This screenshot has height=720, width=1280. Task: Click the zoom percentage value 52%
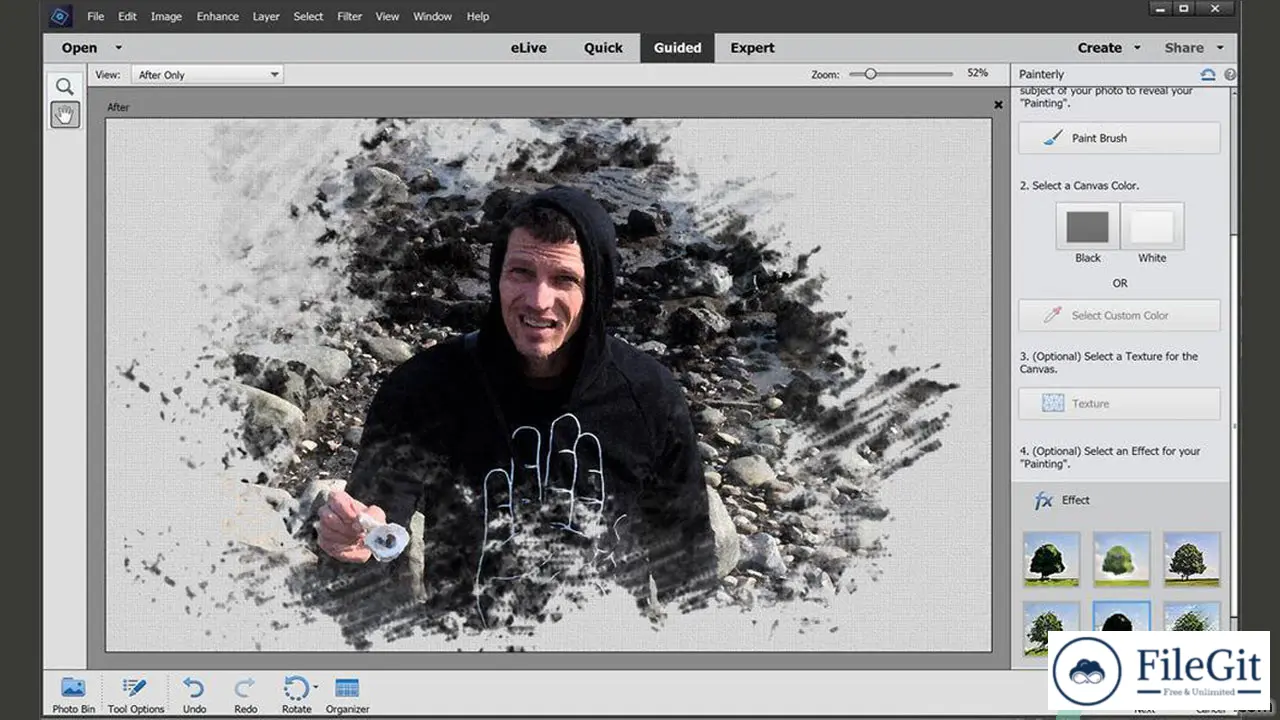[977, 73]
